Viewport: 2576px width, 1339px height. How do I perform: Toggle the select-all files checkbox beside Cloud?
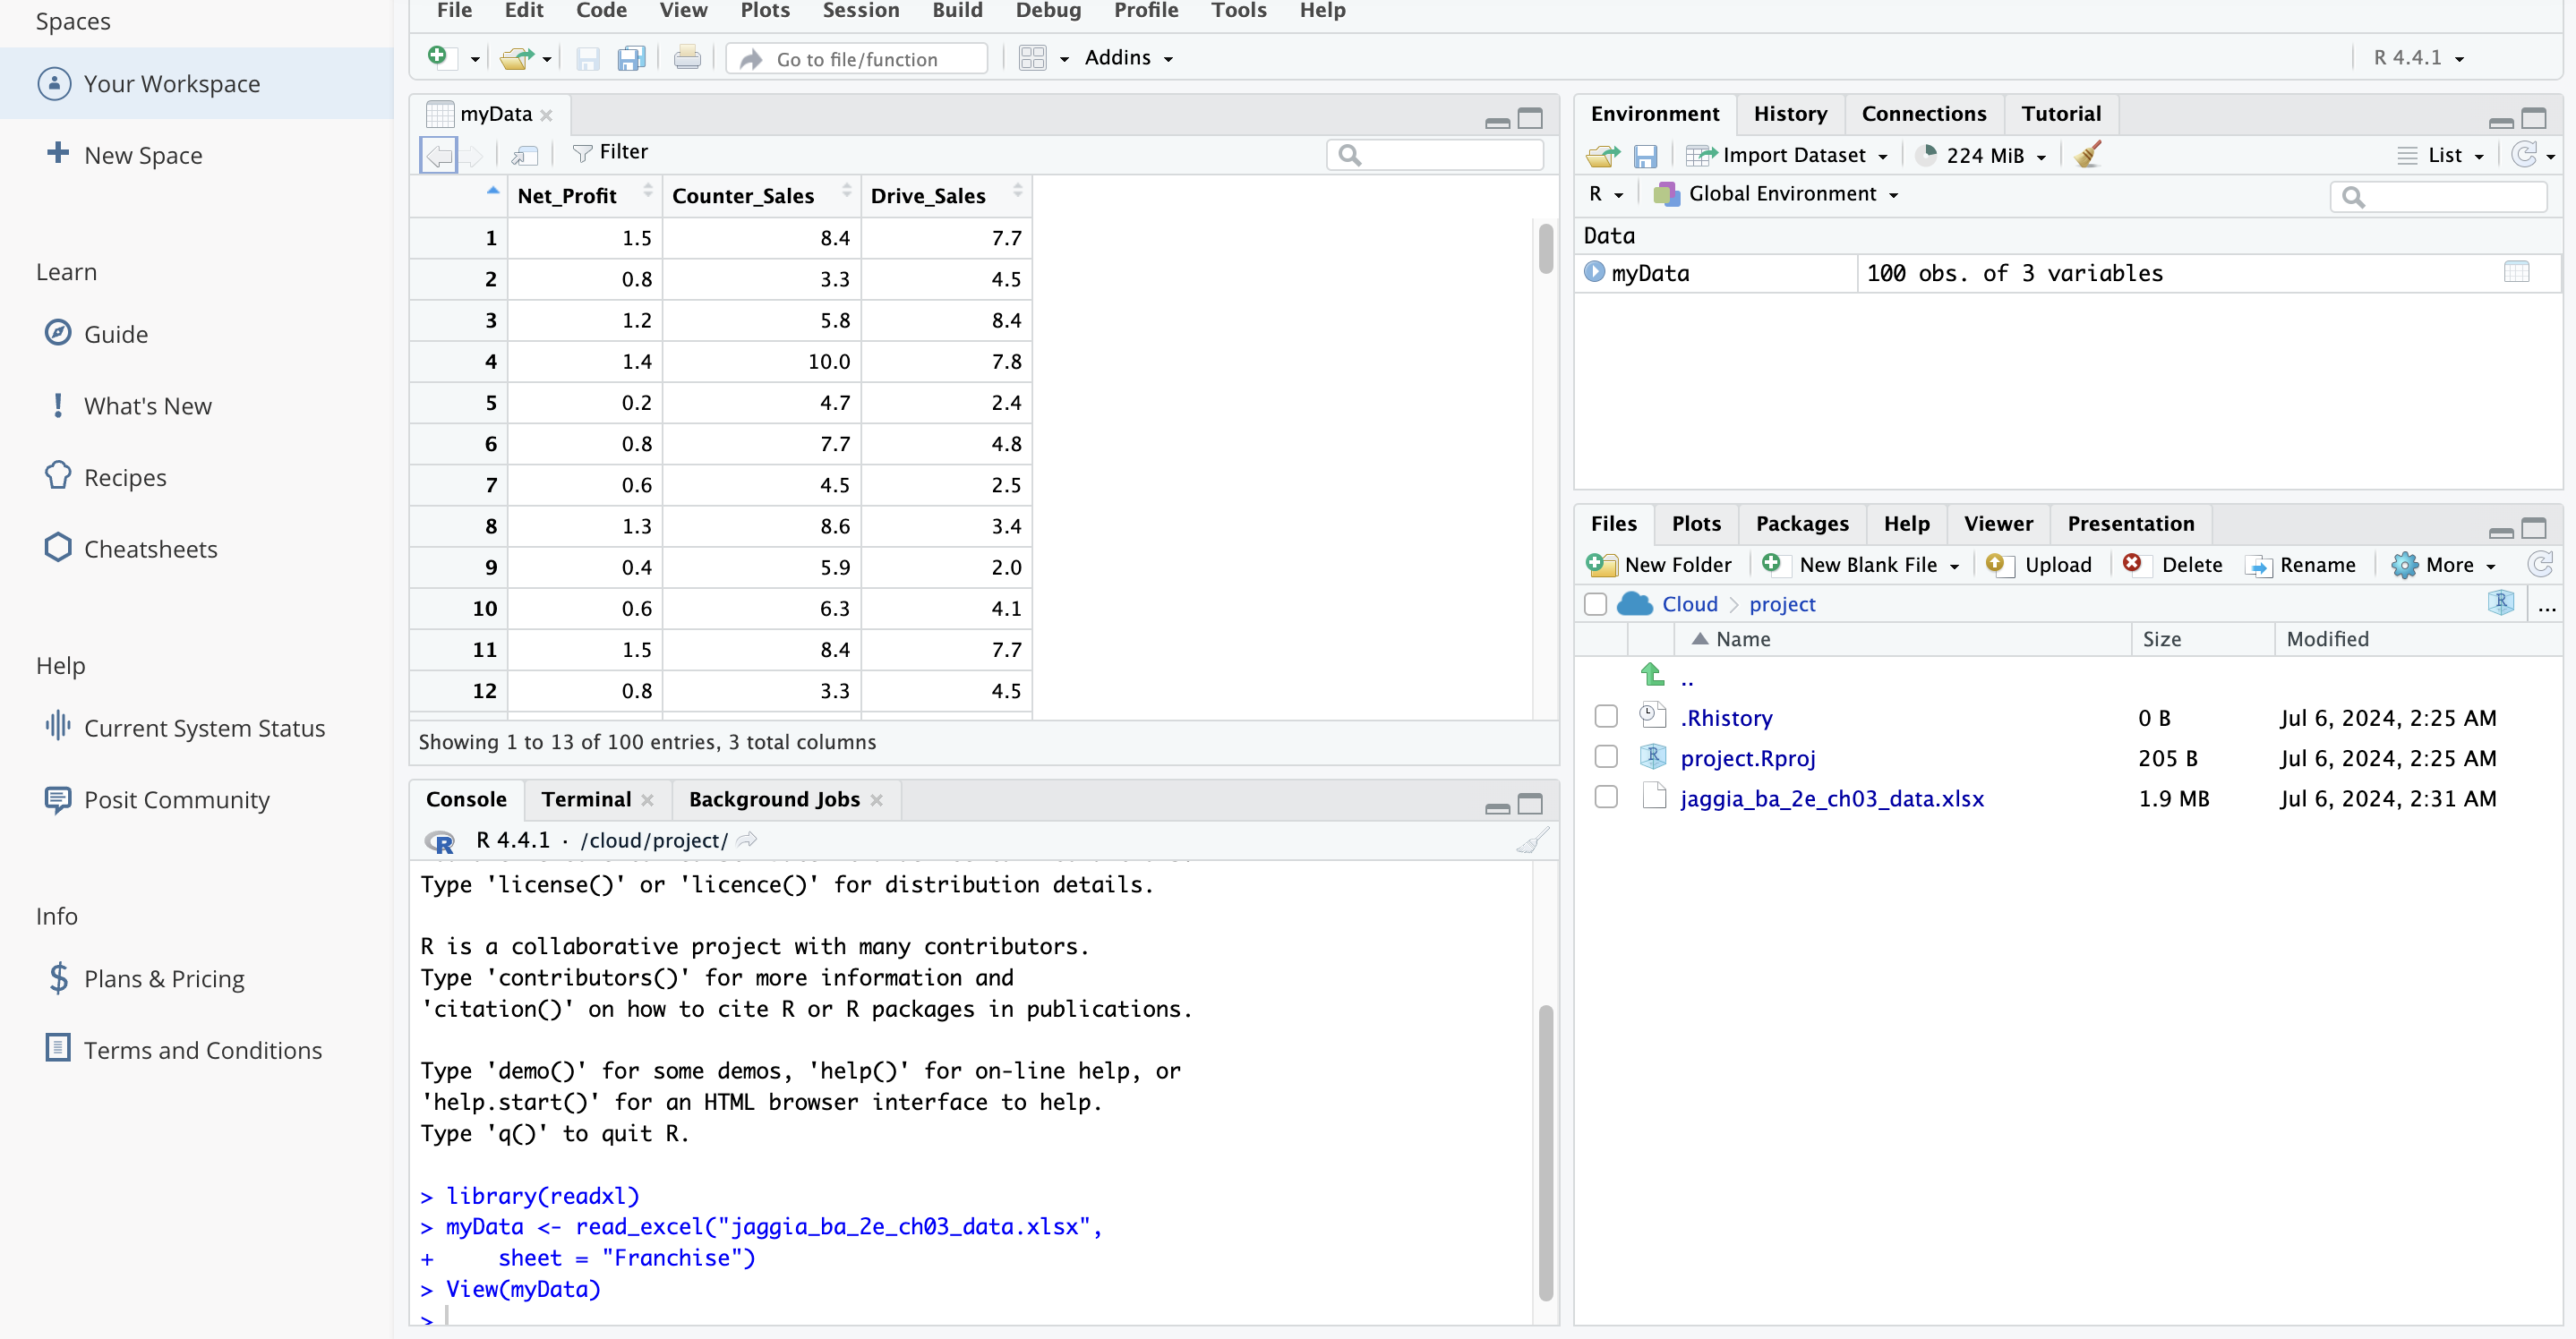click(x=1596, y=604)
